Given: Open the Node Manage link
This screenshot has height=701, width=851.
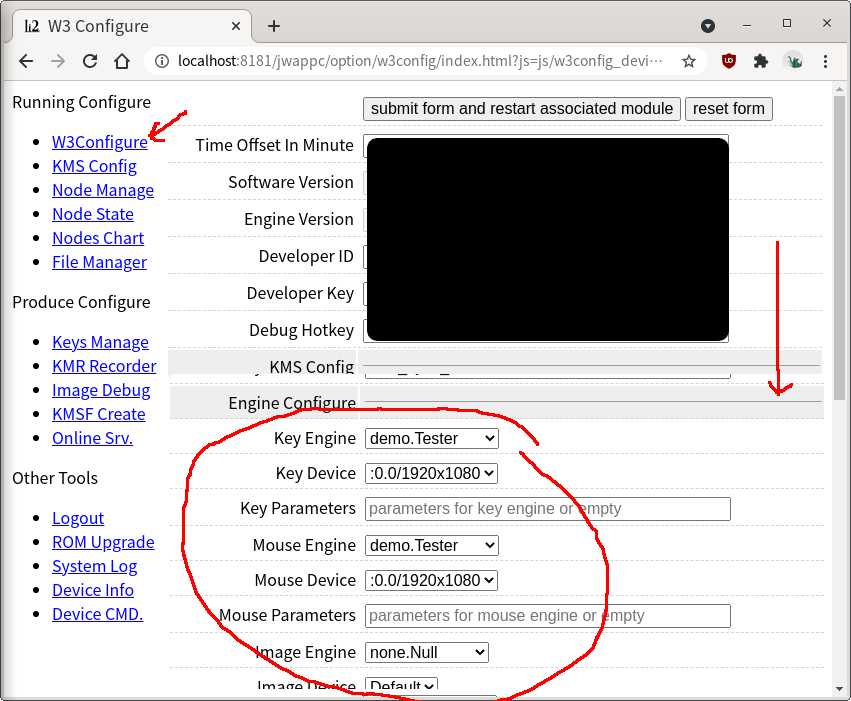Looking at the screenshot, I should pos(103,190).
